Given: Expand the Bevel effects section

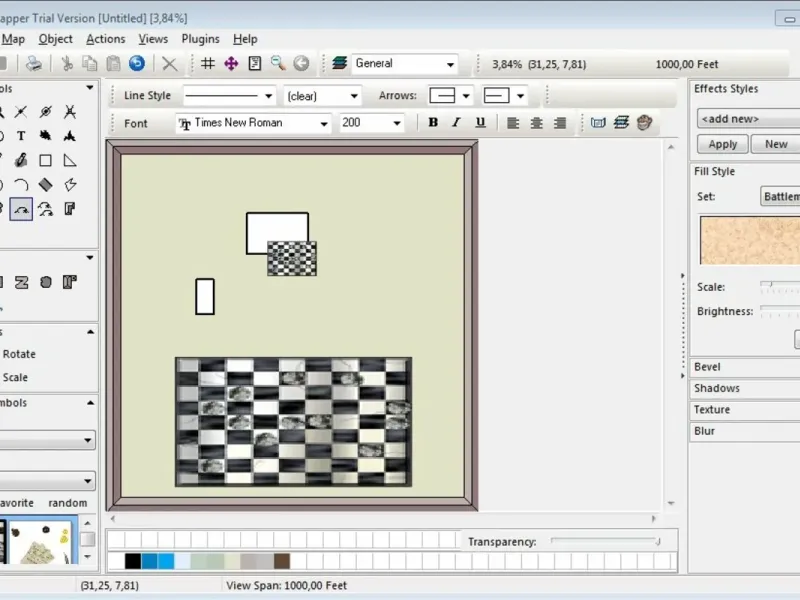Looking at the screenshot, I should click(745, 367).
